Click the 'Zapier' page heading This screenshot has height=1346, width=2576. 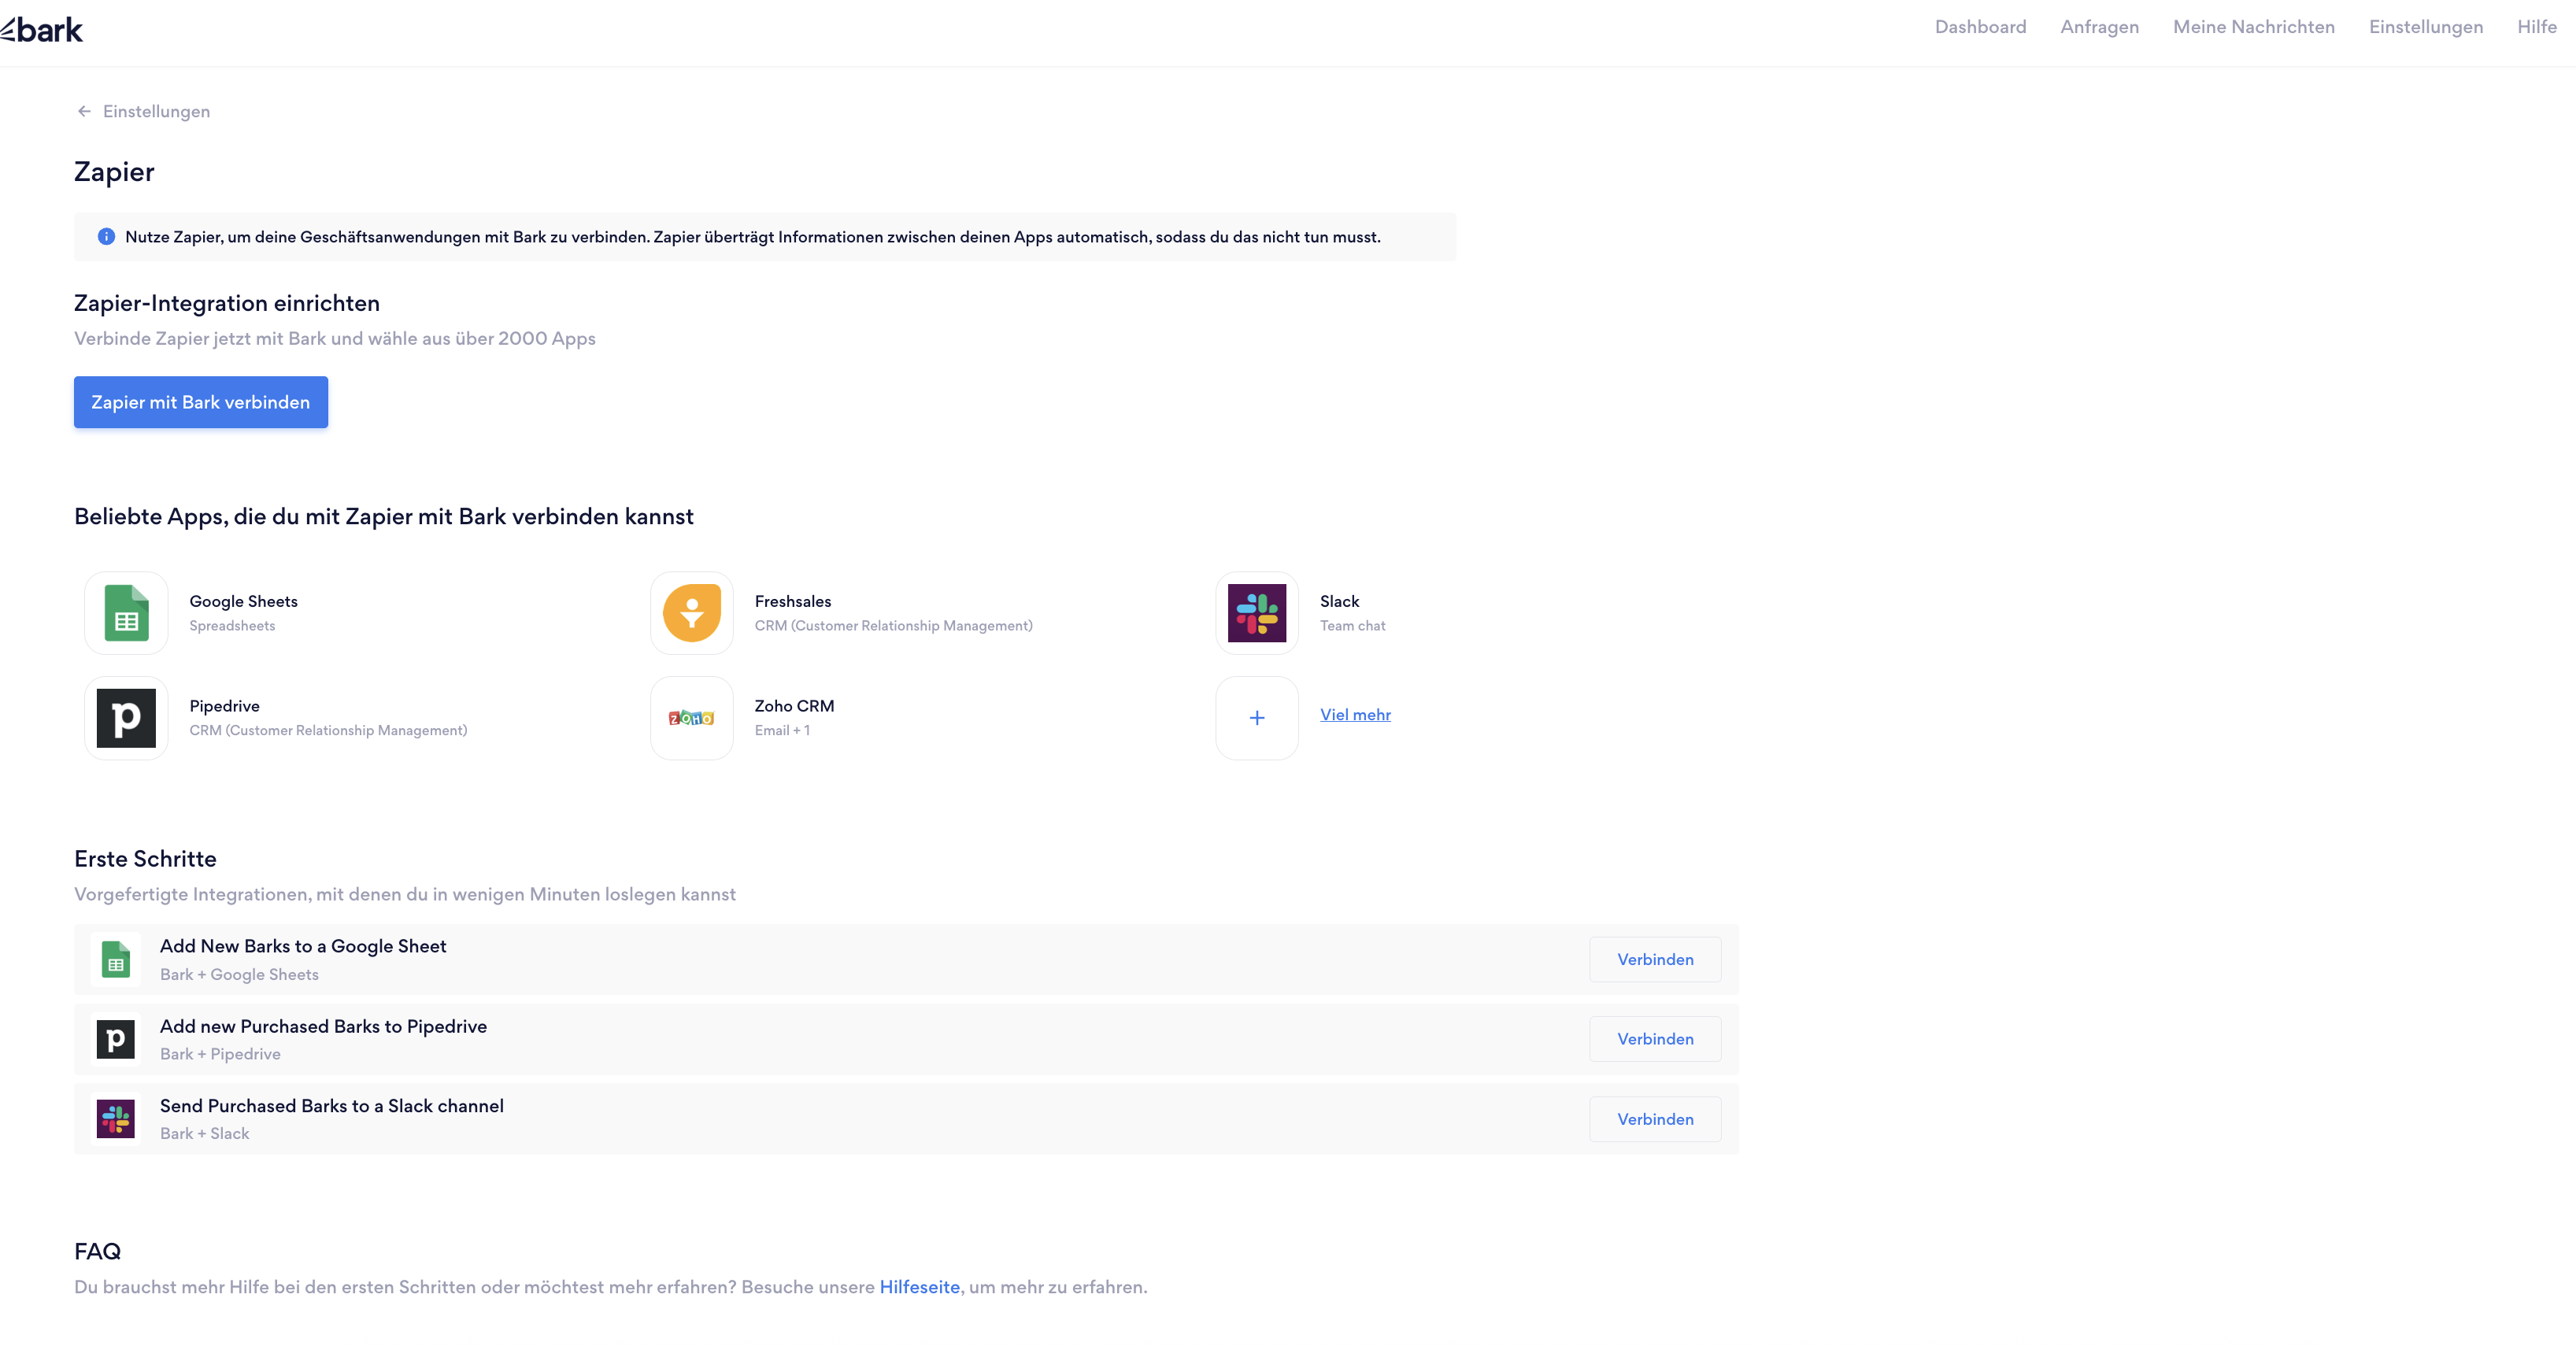click(x=114, y=172)
